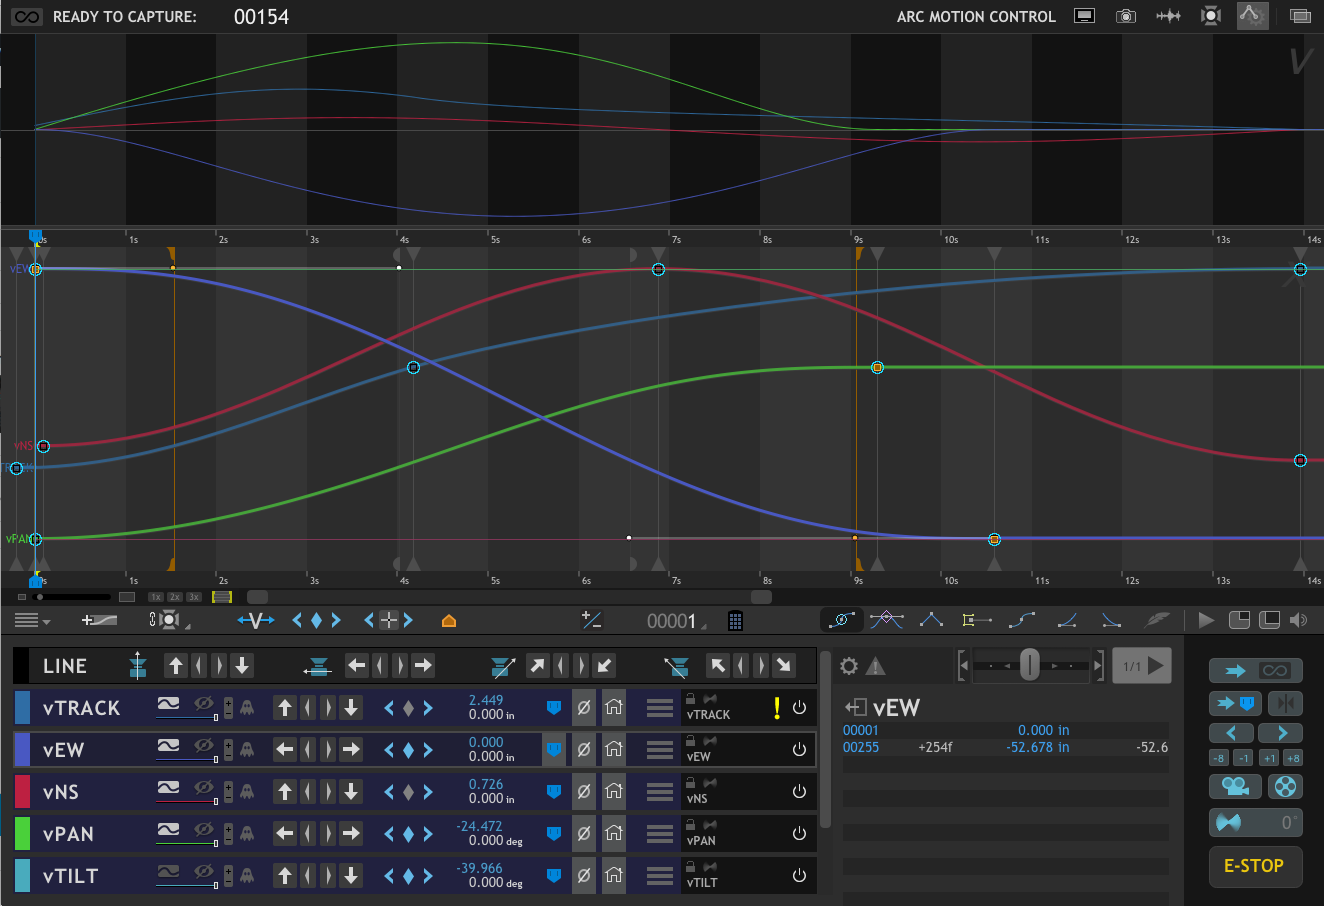The height and width of the screenshot is (906, 1324).
Task: Click the go-to-loop arrow infinity button
Action: pyautogui.click(x=1255, y=670)
